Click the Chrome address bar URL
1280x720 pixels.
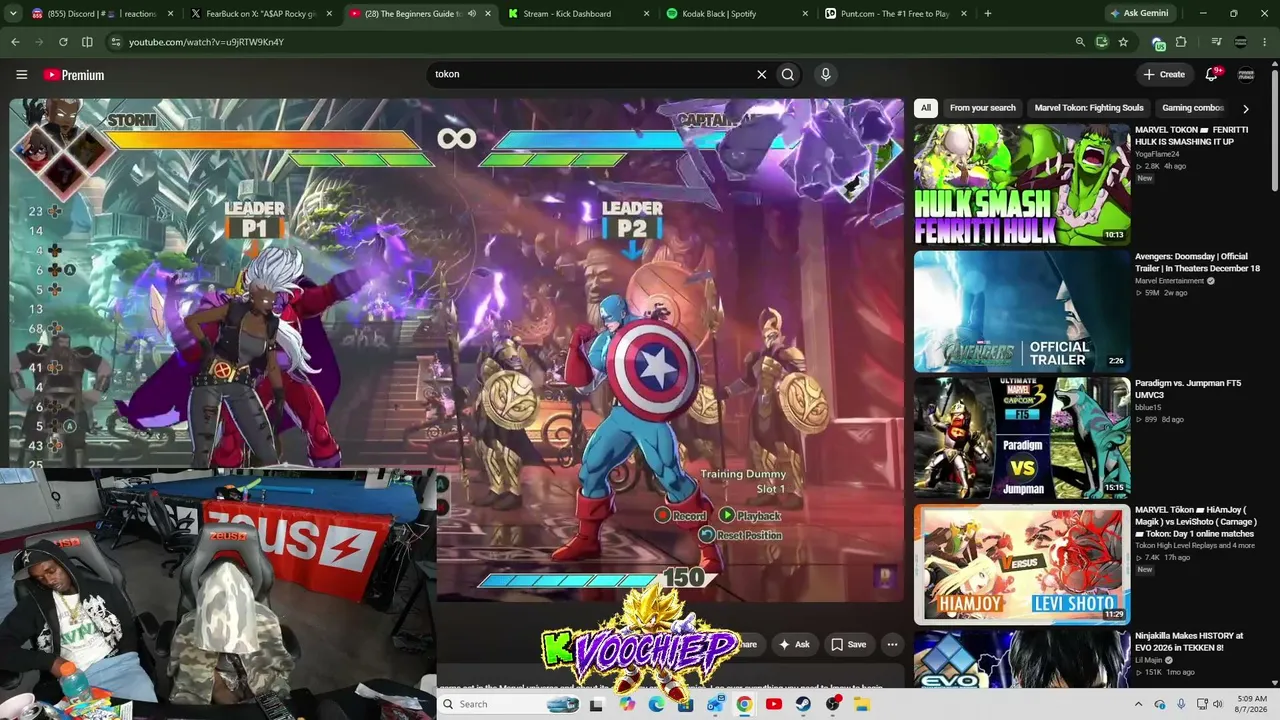tap(206, 42)
